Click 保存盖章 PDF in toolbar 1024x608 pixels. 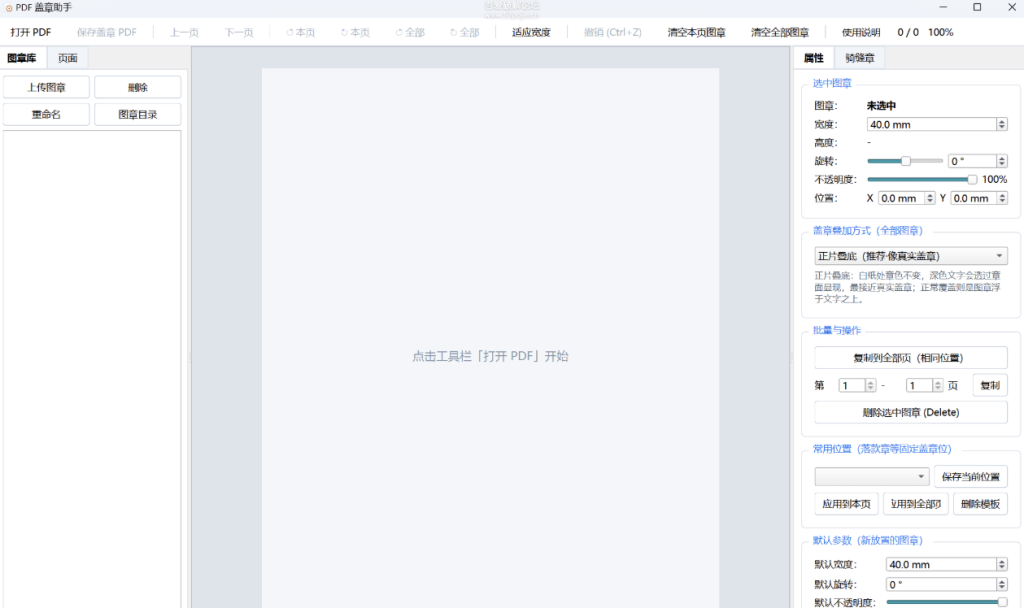click(106, 32)
